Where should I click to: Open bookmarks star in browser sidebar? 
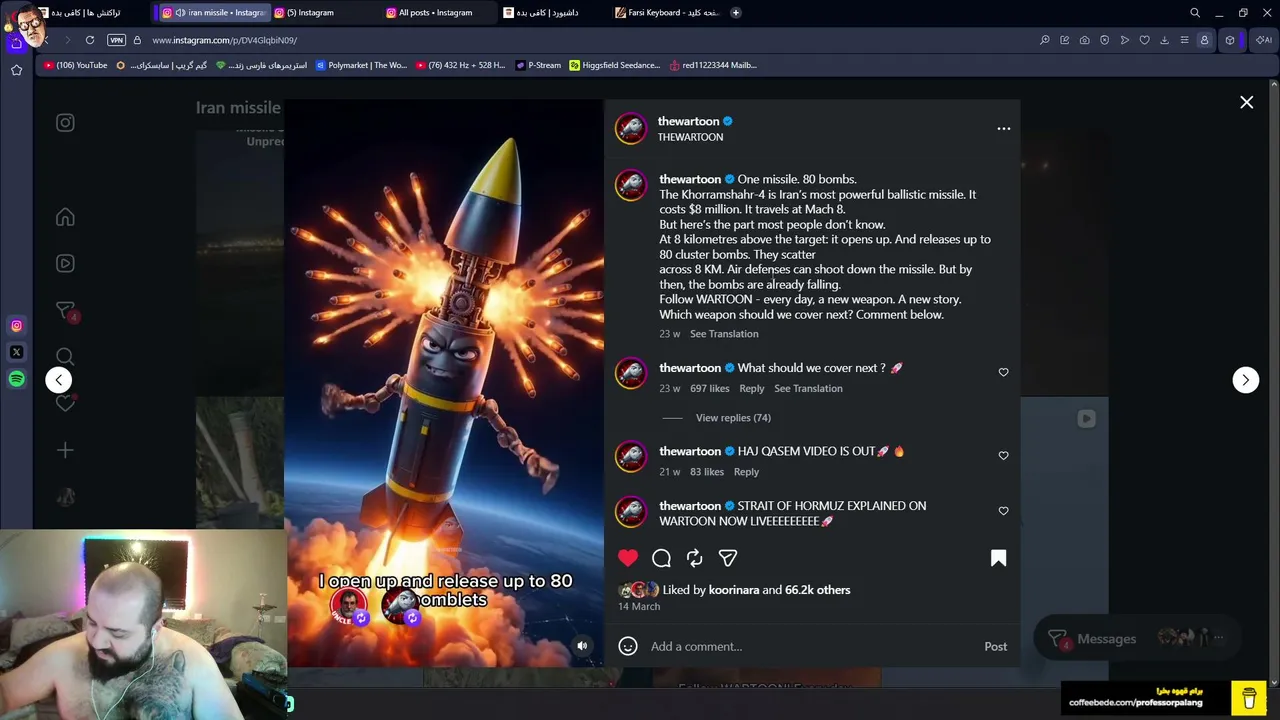tap(16, 70)
